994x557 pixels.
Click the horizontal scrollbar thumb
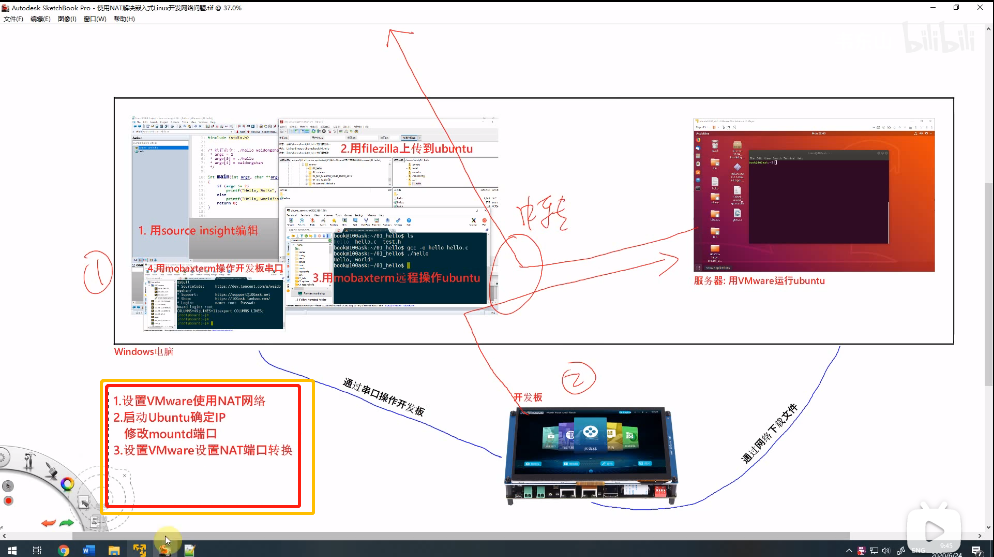461,535
